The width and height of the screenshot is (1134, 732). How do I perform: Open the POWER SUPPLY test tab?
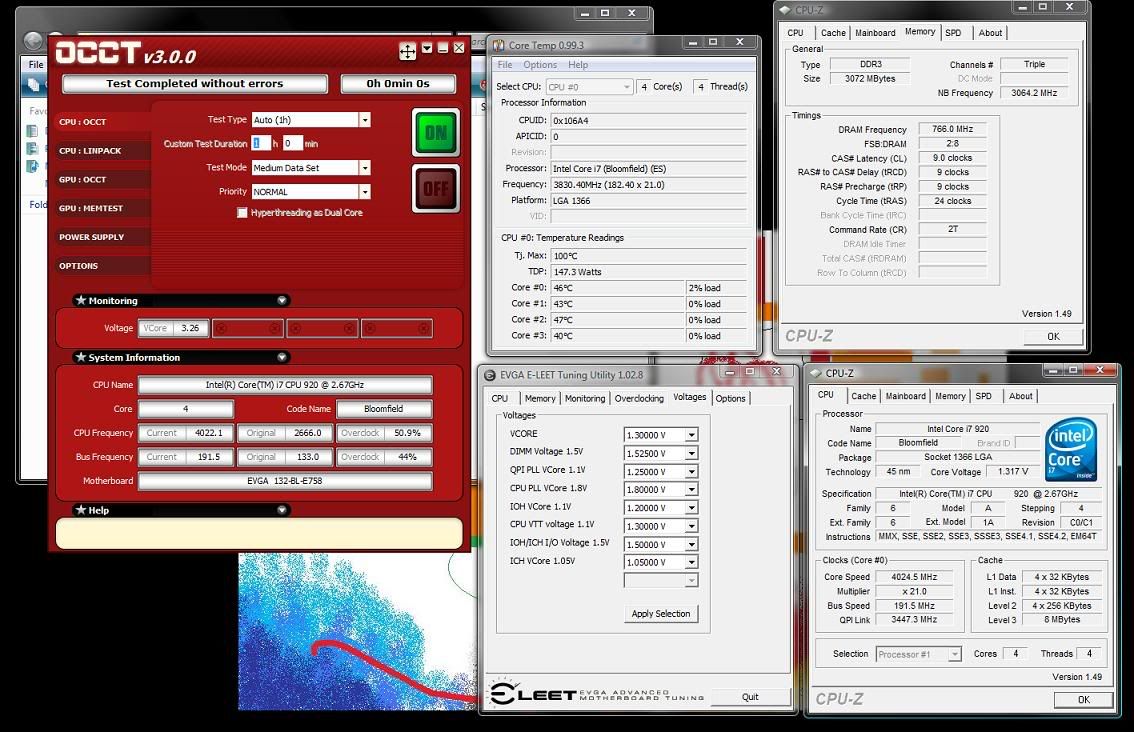click(102, 237)
